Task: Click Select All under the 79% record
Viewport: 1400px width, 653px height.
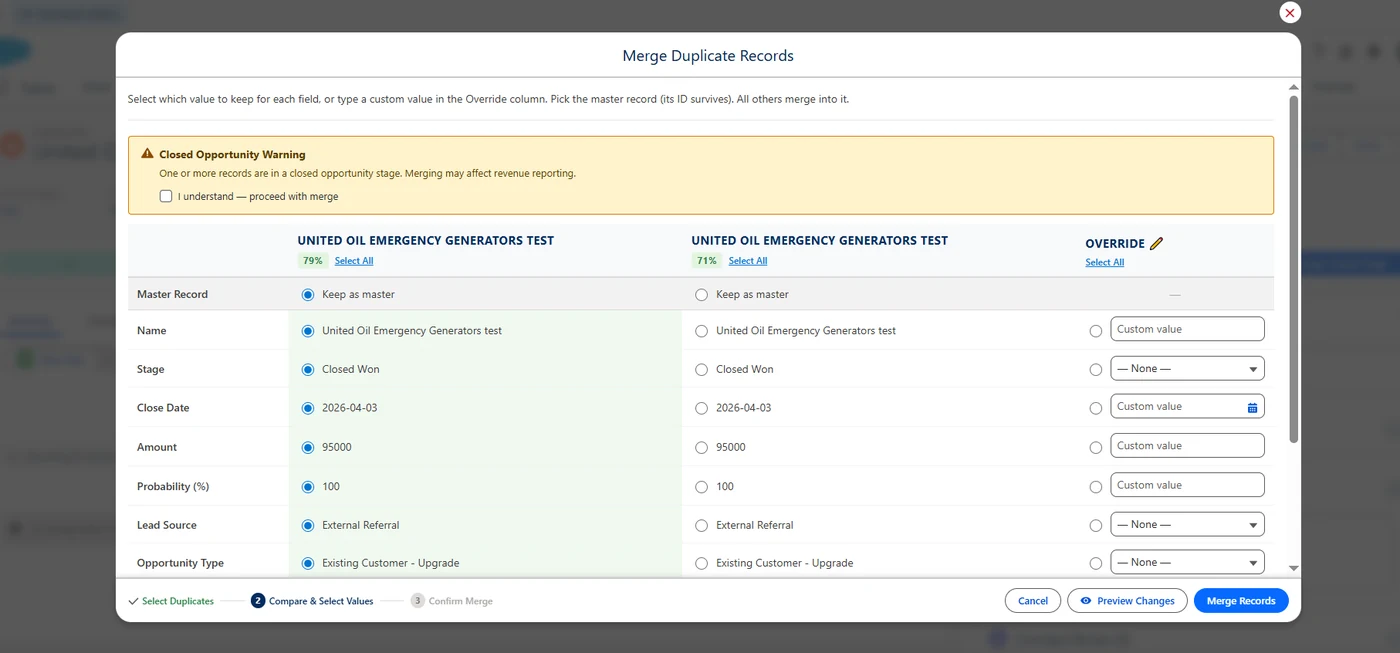Action: 354,261
